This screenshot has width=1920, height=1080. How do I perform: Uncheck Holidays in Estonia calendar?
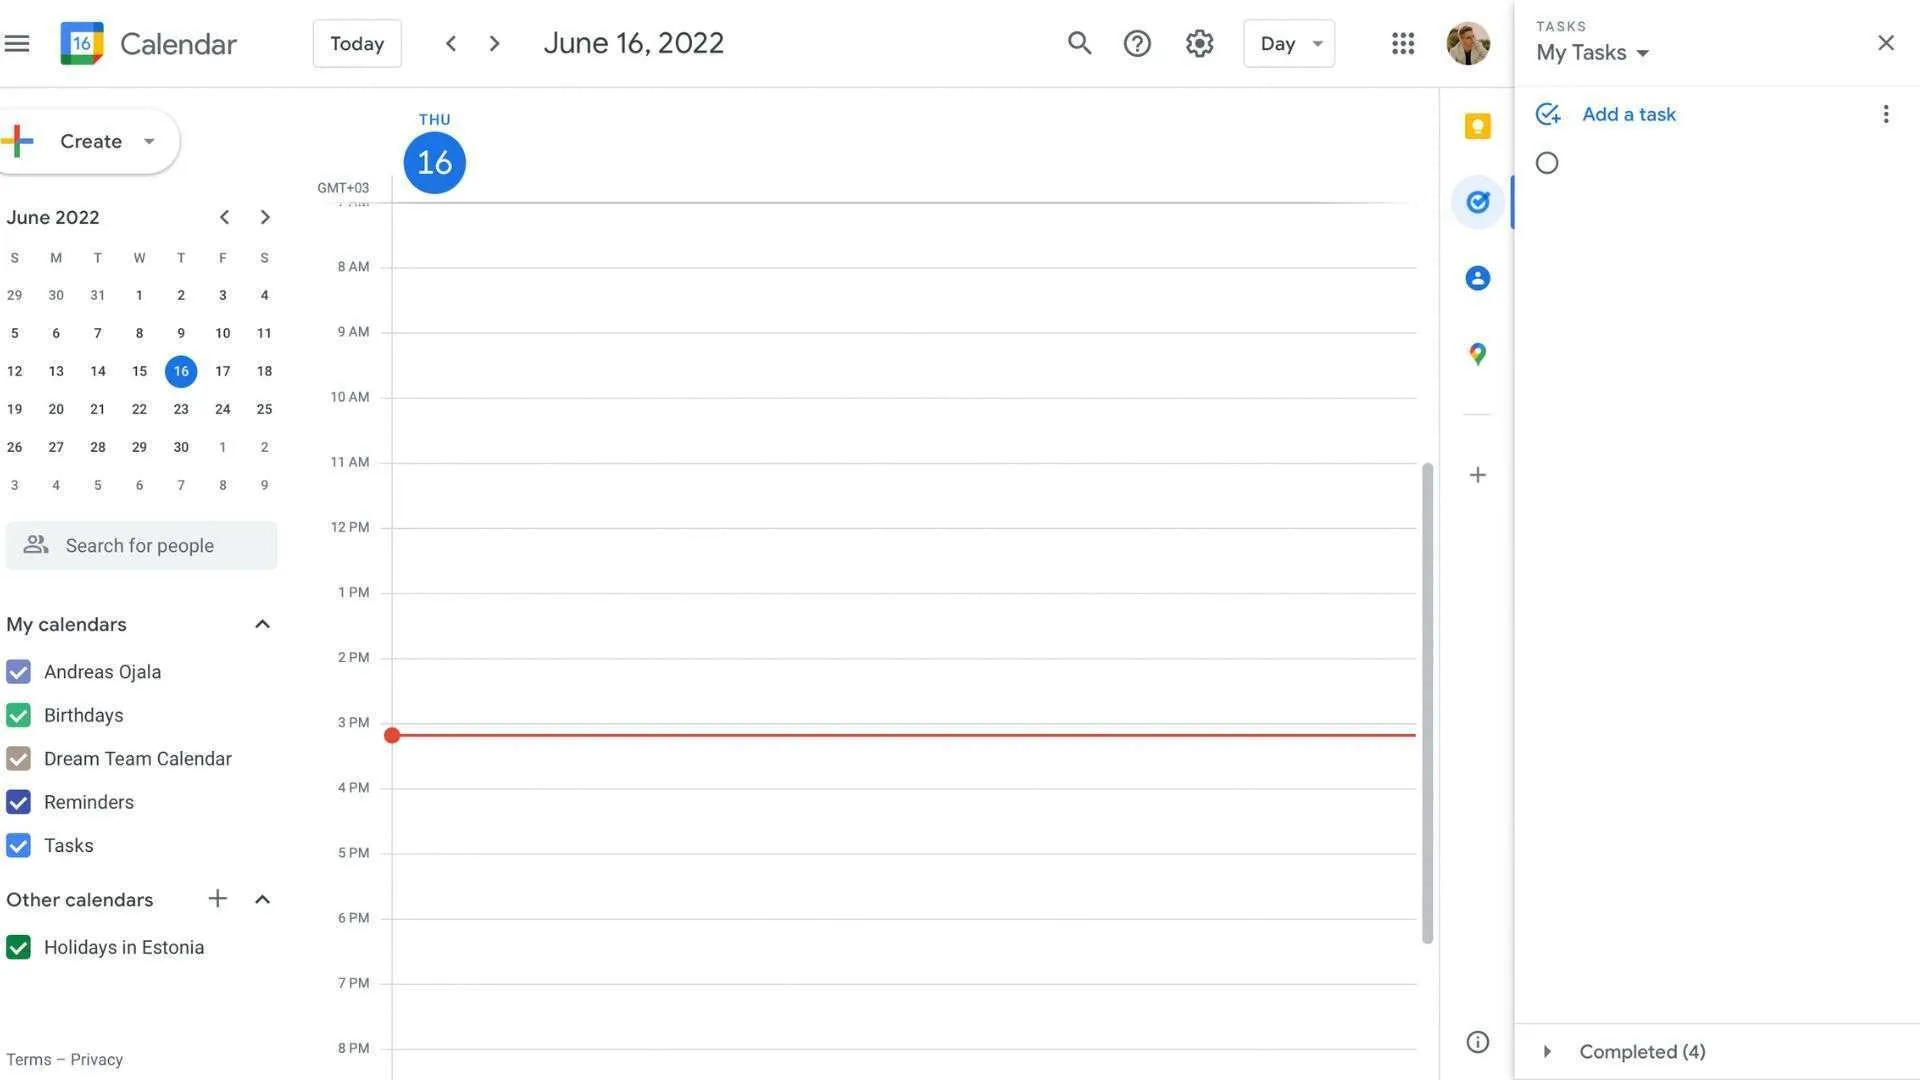click(x=18, y=947)
